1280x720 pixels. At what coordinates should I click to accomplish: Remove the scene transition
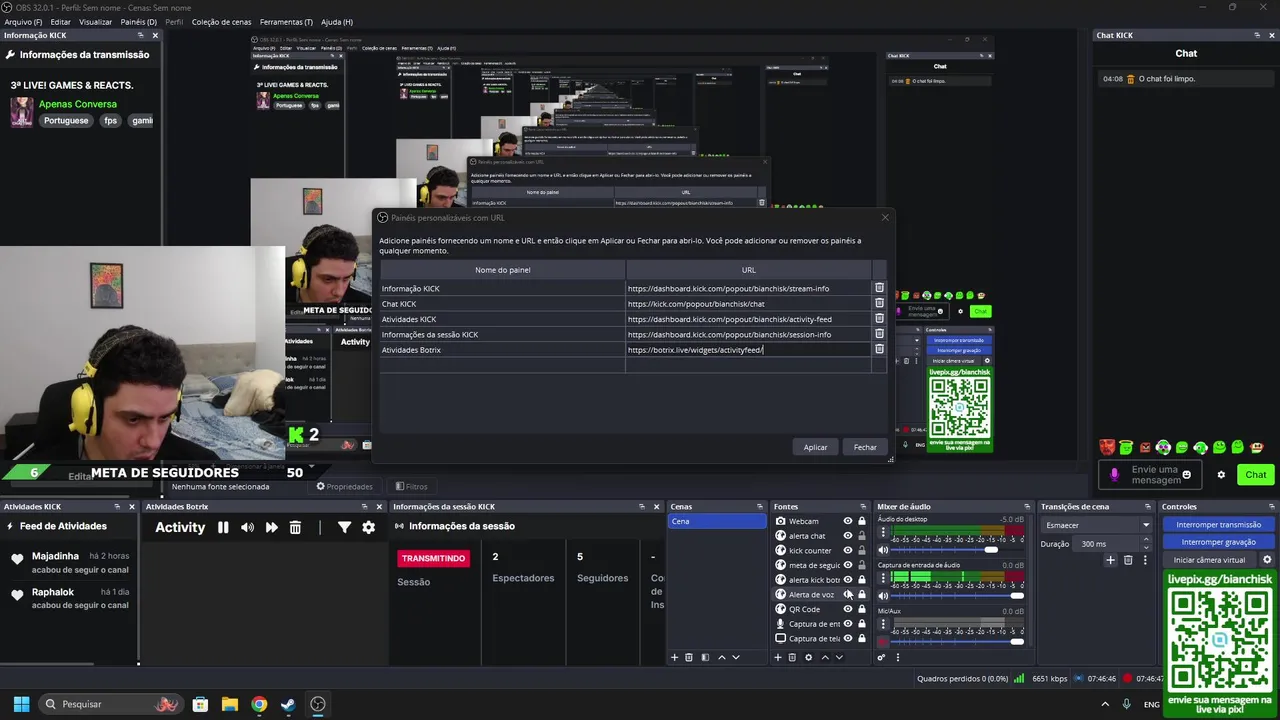[x=1128, y=560]
